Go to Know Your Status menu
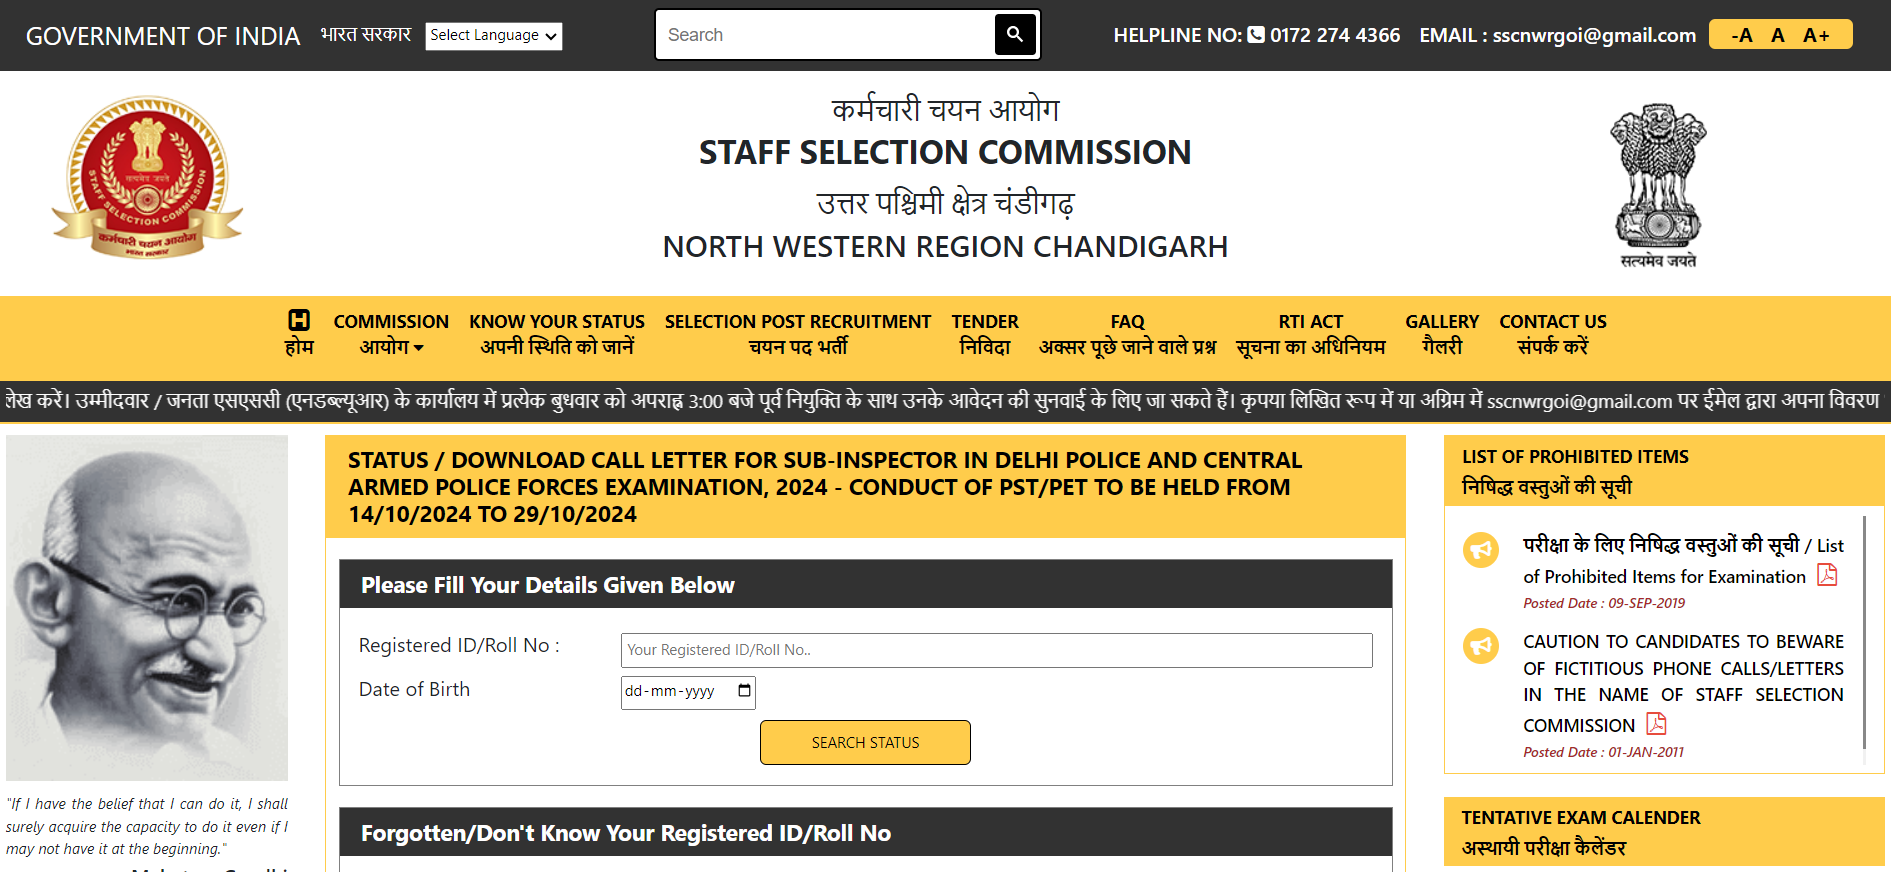Screen dimensions: 1891x872 click(x=557, y=334)
